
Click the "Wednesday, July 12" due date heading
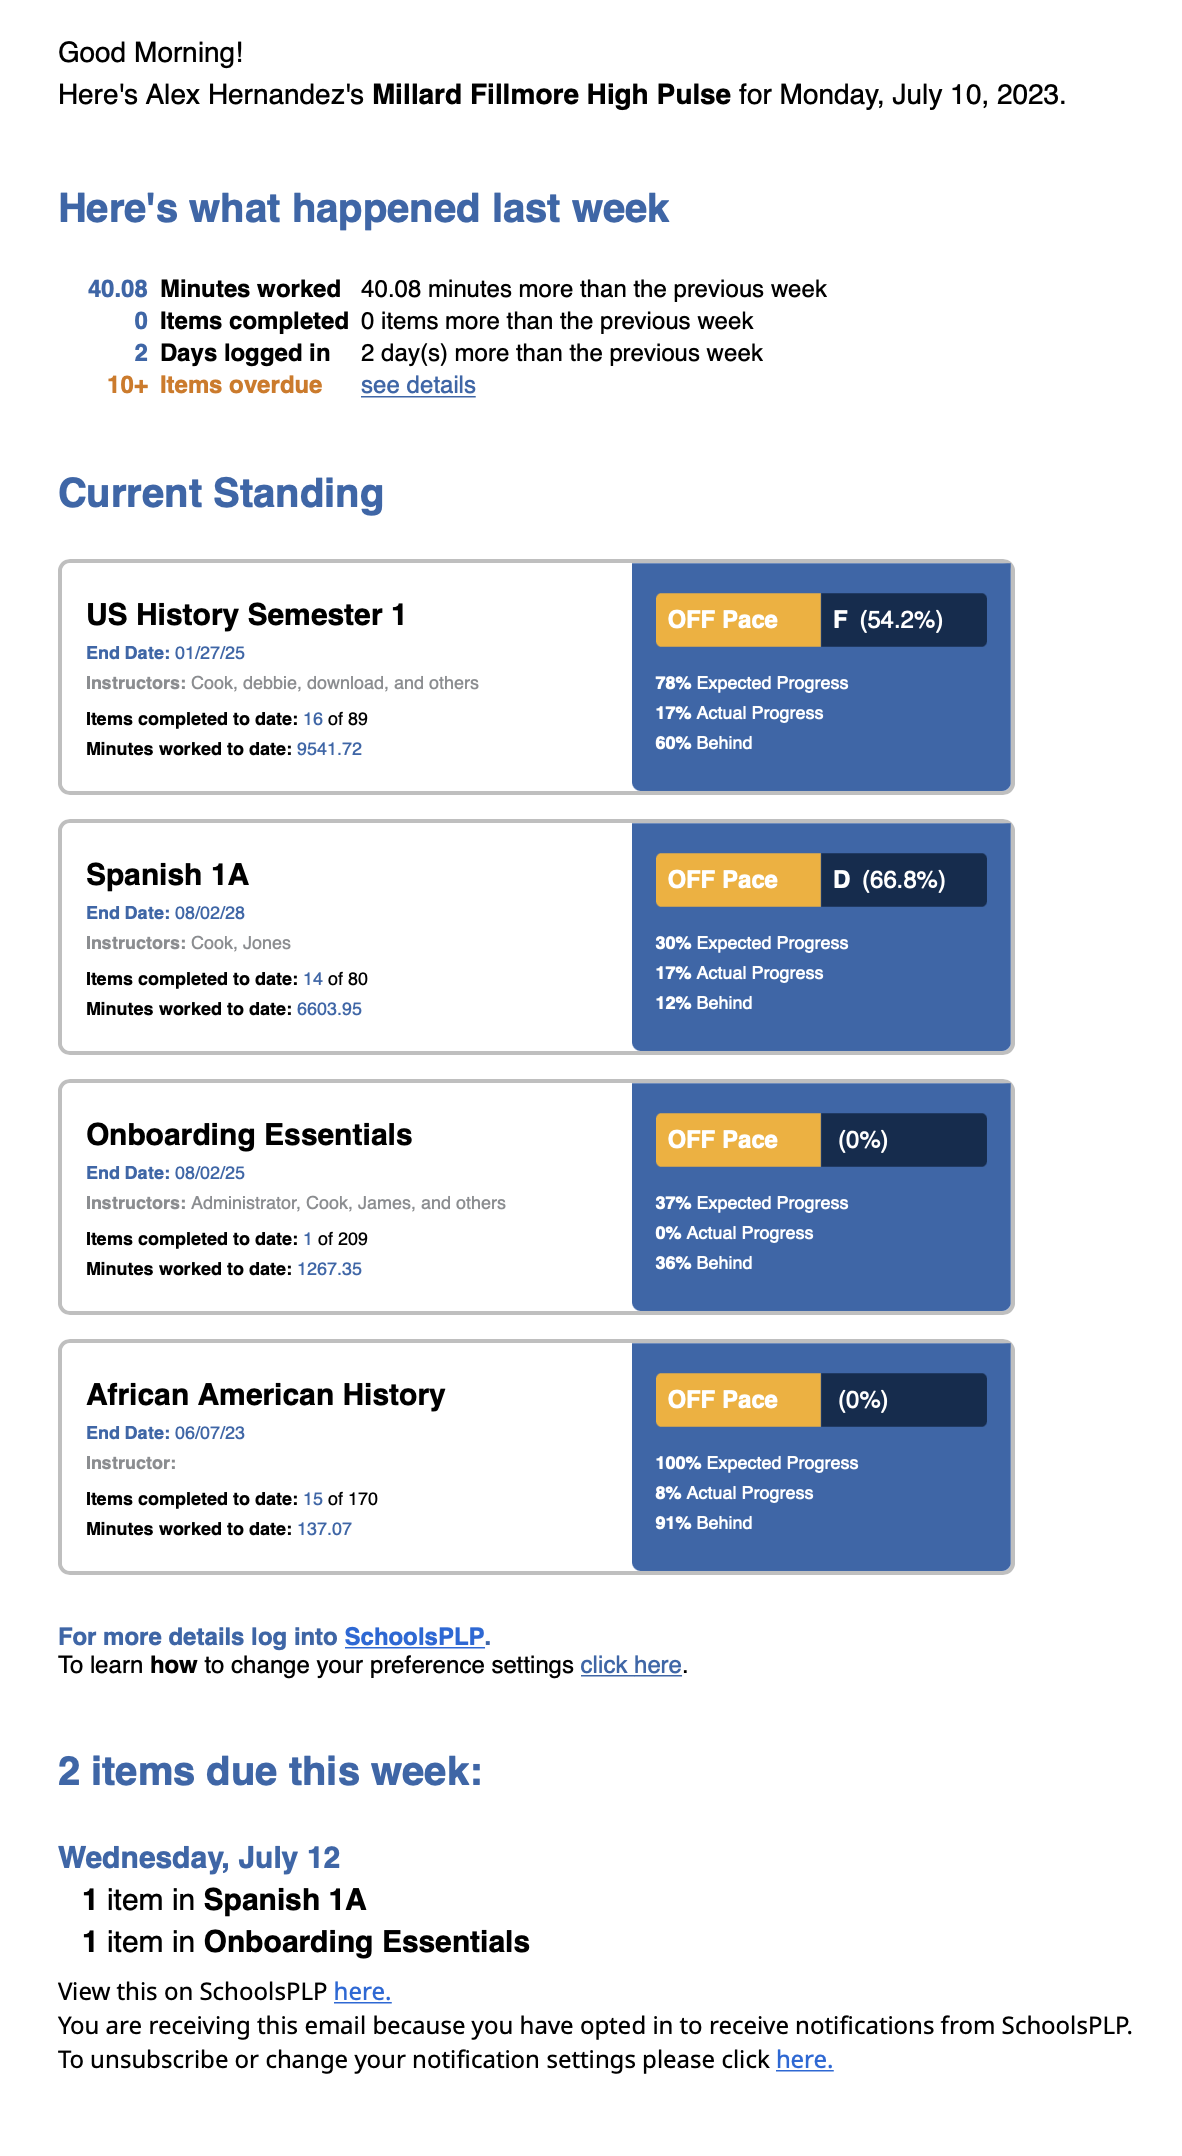click(x=199, y=1857)
